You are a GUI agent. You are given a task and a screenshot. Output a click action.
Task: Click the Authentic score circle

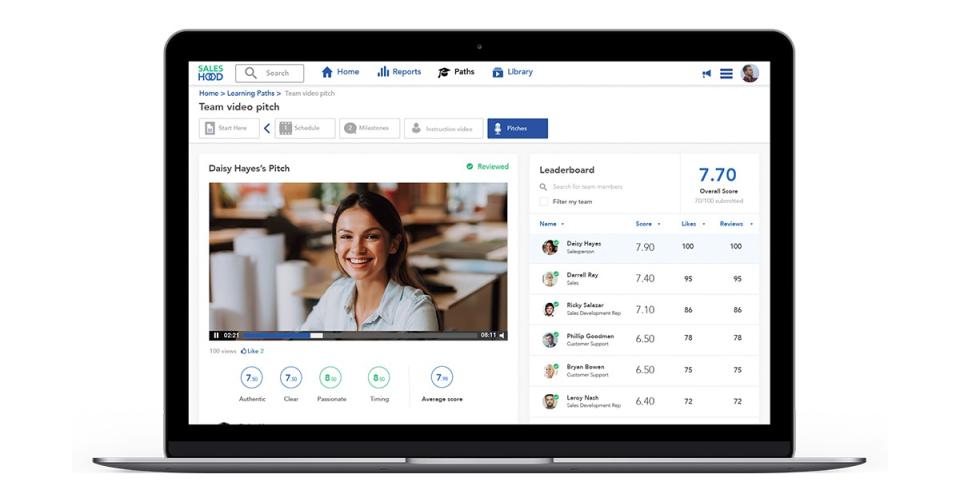click(252, 378)
